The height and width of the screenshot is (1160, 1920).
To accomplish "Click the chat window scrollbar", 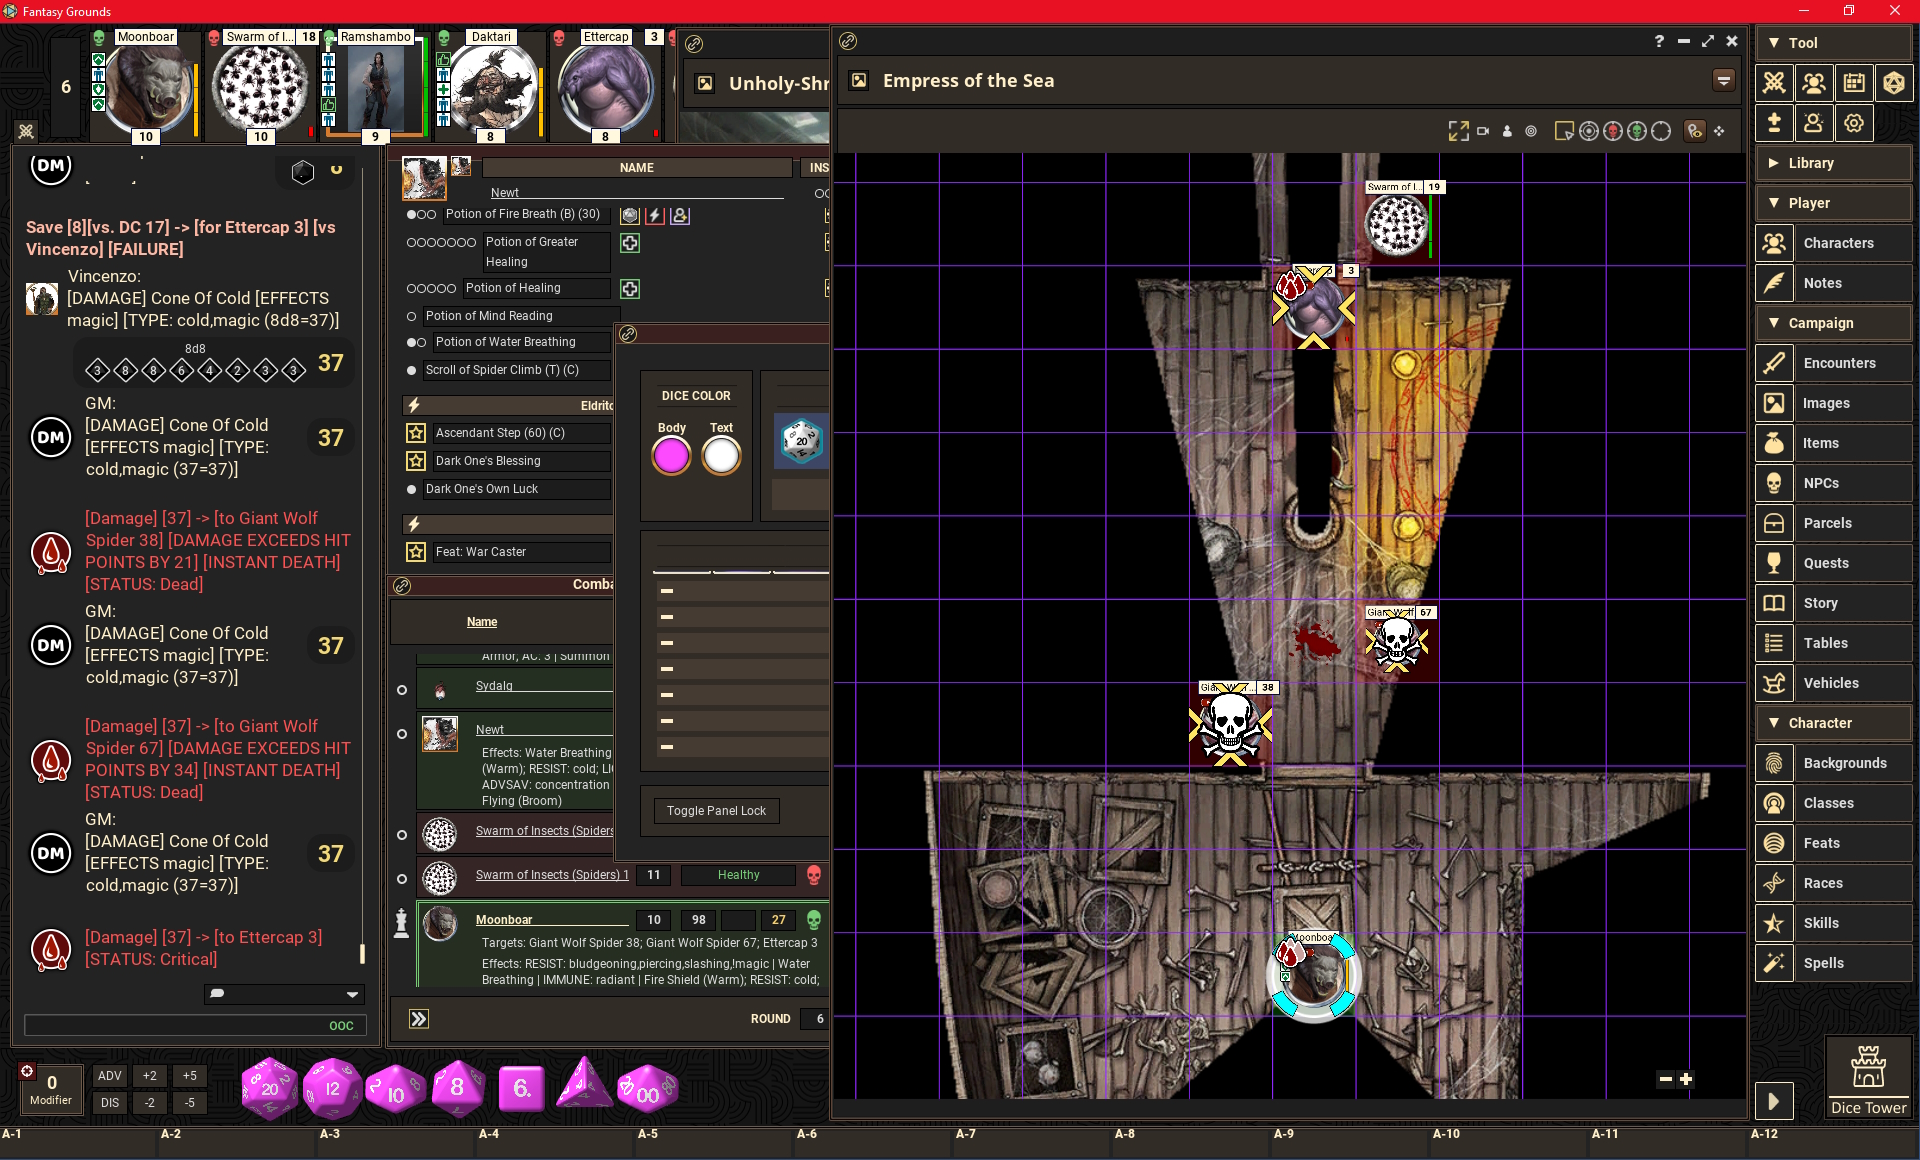I will (x=362, y=954).
